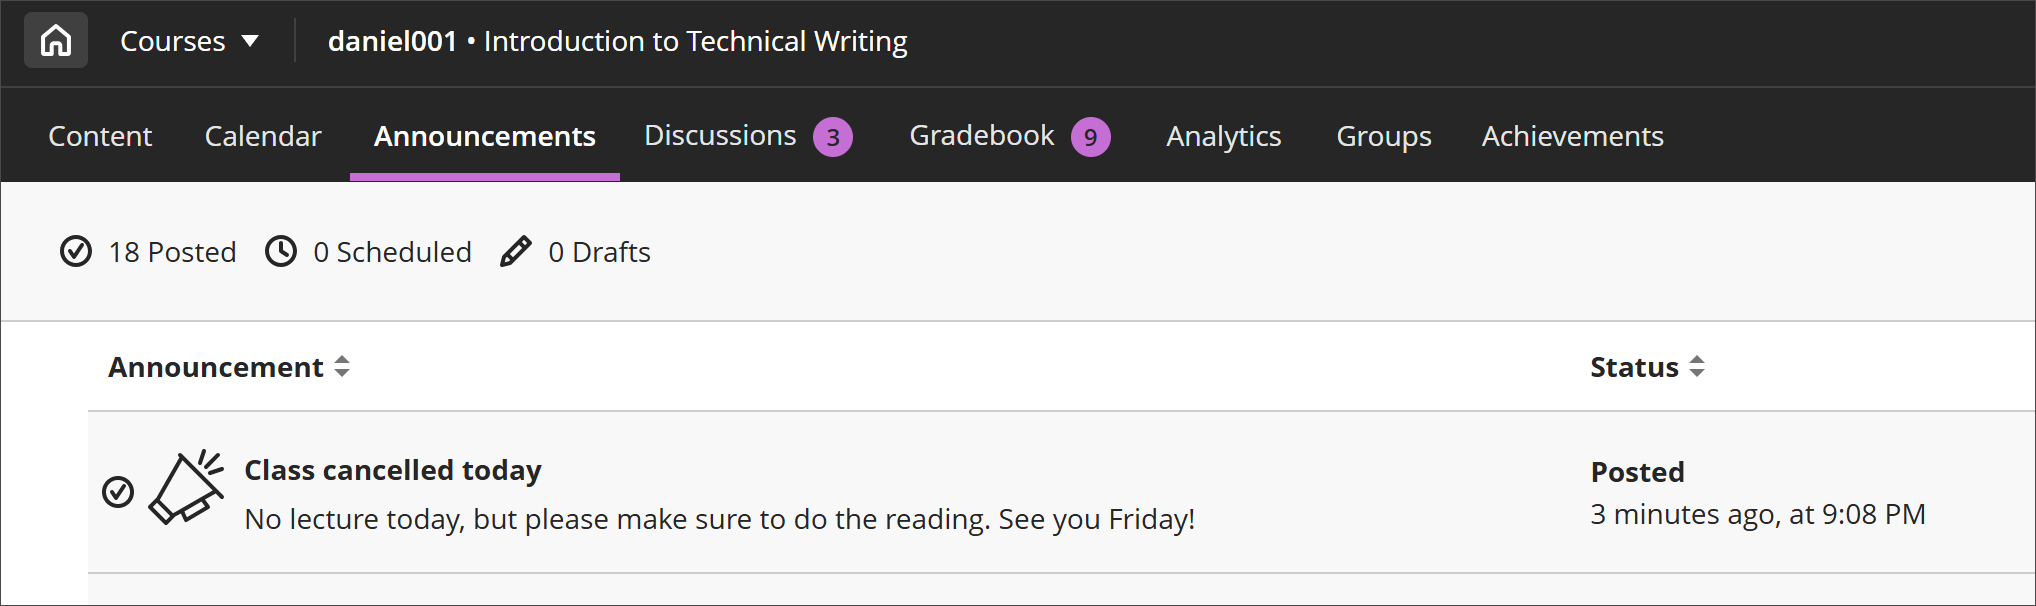Click the pencil icon next to Drafts
Screen dimensions: 2036x606
click(x=515, y=252)
